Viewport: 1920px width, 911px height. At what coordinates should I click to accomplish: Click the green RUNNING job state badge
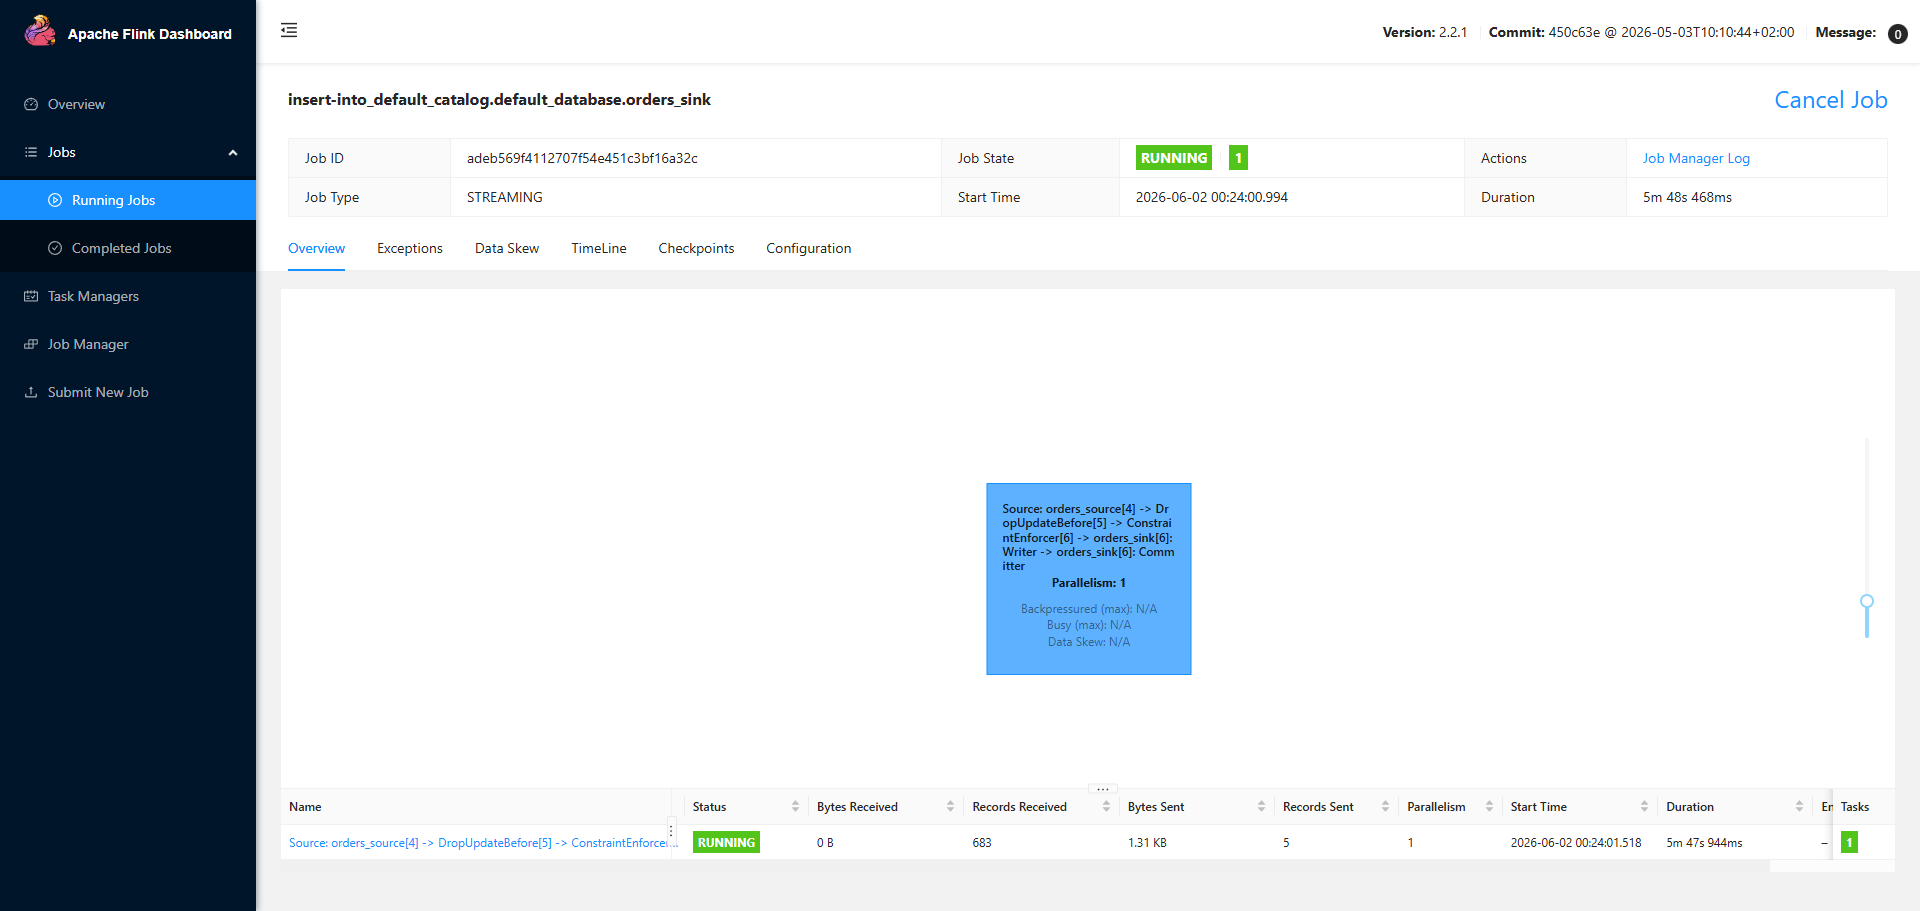[1174, 158]
